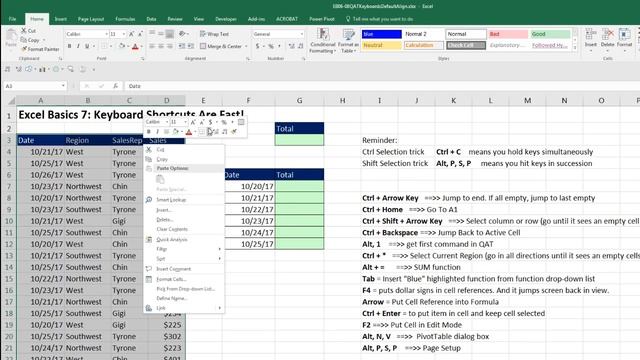Click Cut in the Clipboard ribbon group
This screenshot has height=360, width=640.
(29, 31)
